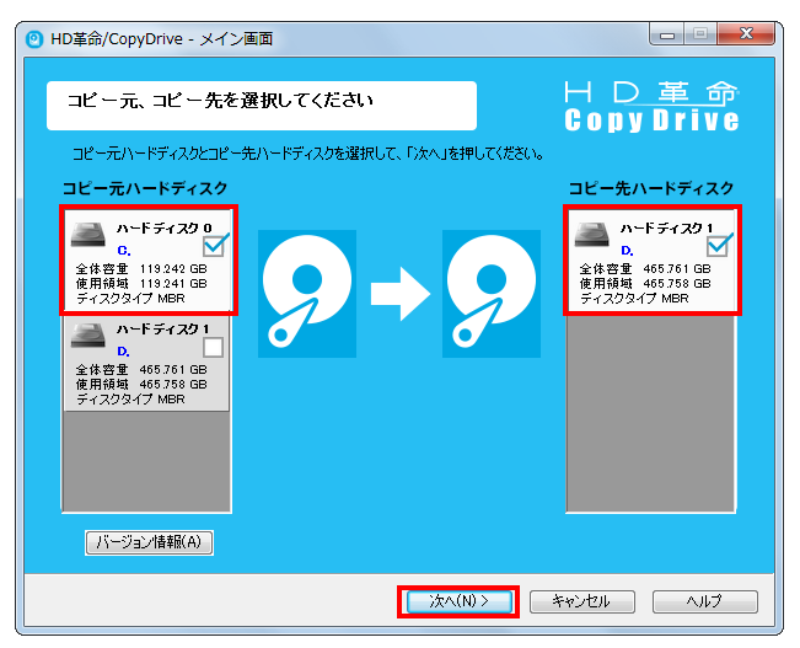Select the destination Hard Disk 1 entry
The width and height of the screenshot is (800, 648).
pyautogui.click(x=652, y=260)
